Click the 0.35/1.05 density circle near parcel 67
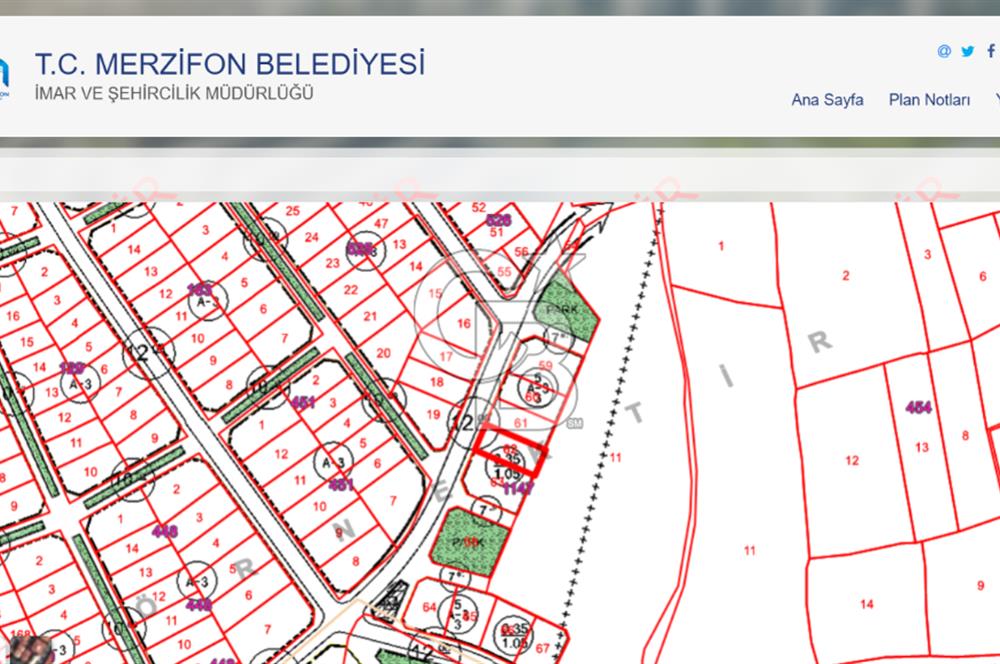The width and height of the screenshot is (1000, 664). coord(513,635)
